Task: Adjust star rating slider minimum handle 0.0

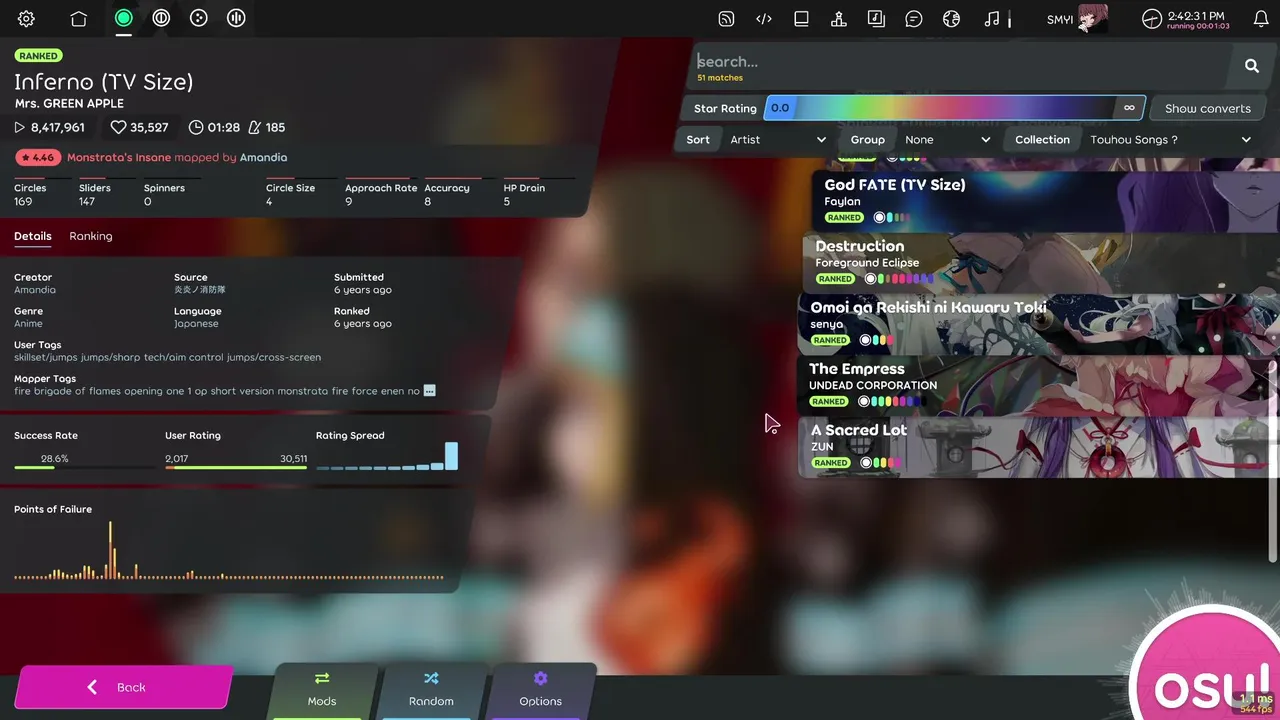Action: pyautogui.click(x=780, y=108)
